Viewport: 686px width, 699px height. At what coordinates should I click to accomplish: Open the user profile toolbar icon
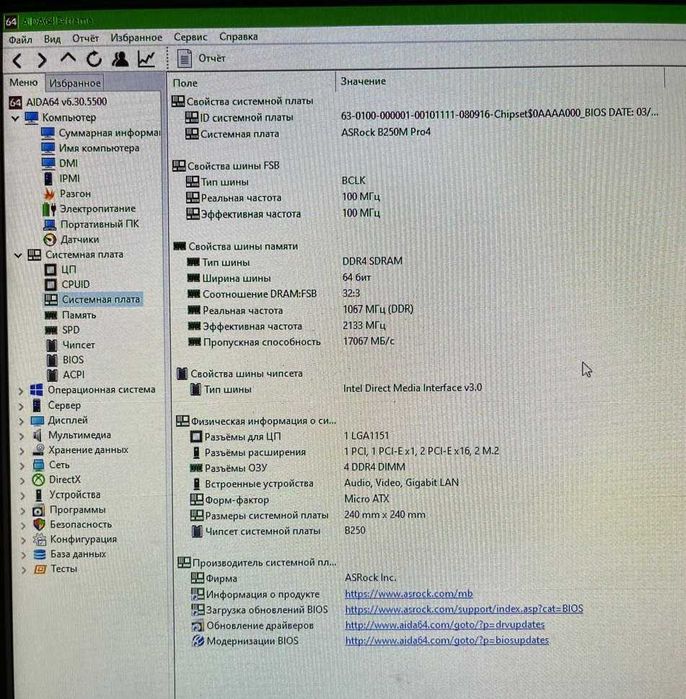tap(120, 59)
